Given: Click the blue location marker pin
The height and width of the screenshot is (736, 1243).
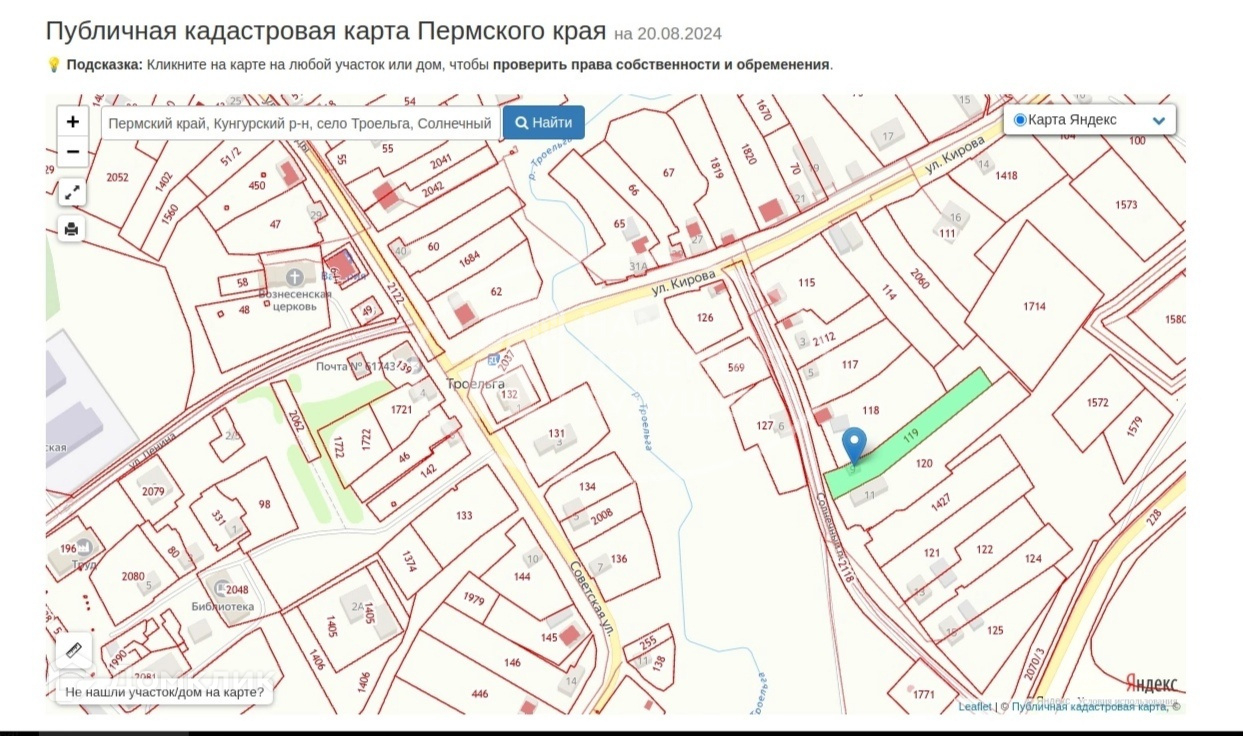Looking at the screenshot, I should [854, 445].
